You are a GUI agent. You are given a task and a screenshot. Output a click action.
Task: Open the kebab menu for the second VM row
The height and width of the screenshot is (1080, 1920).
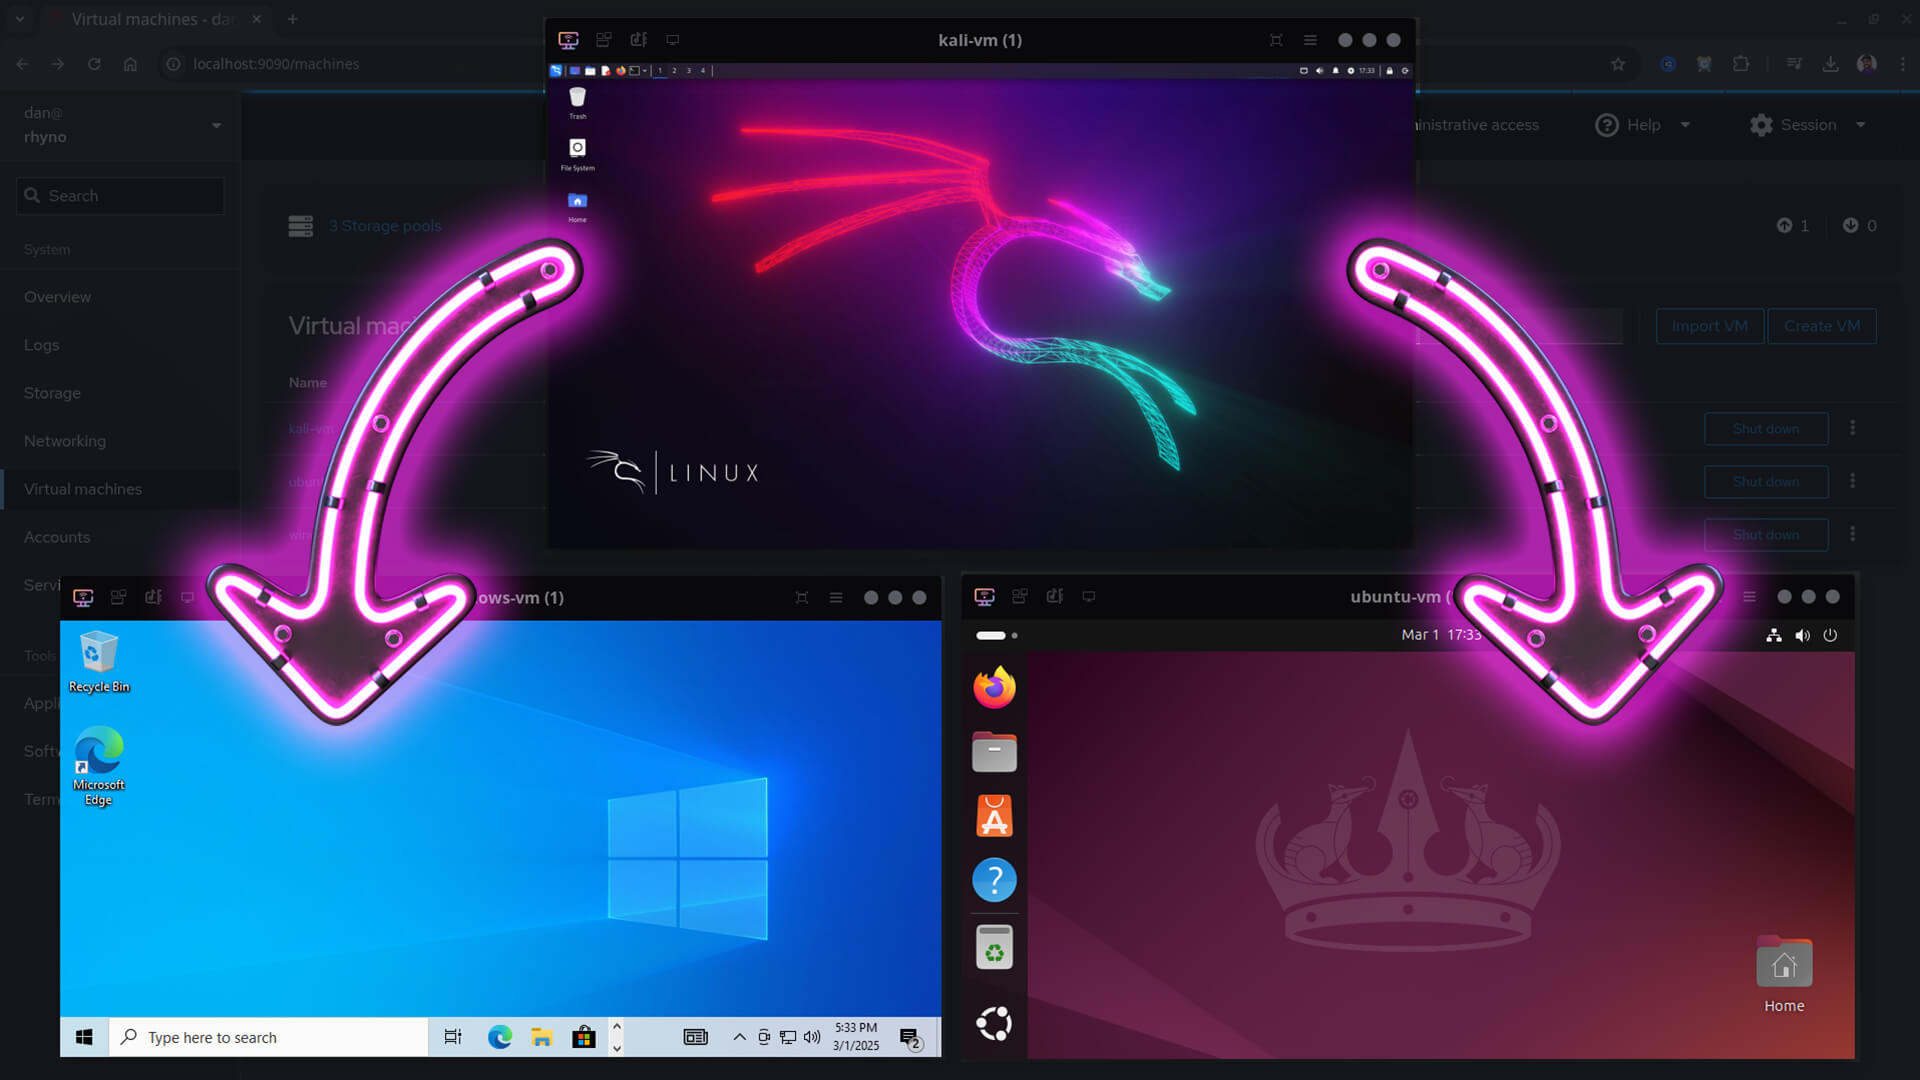tap(1853, 481)
